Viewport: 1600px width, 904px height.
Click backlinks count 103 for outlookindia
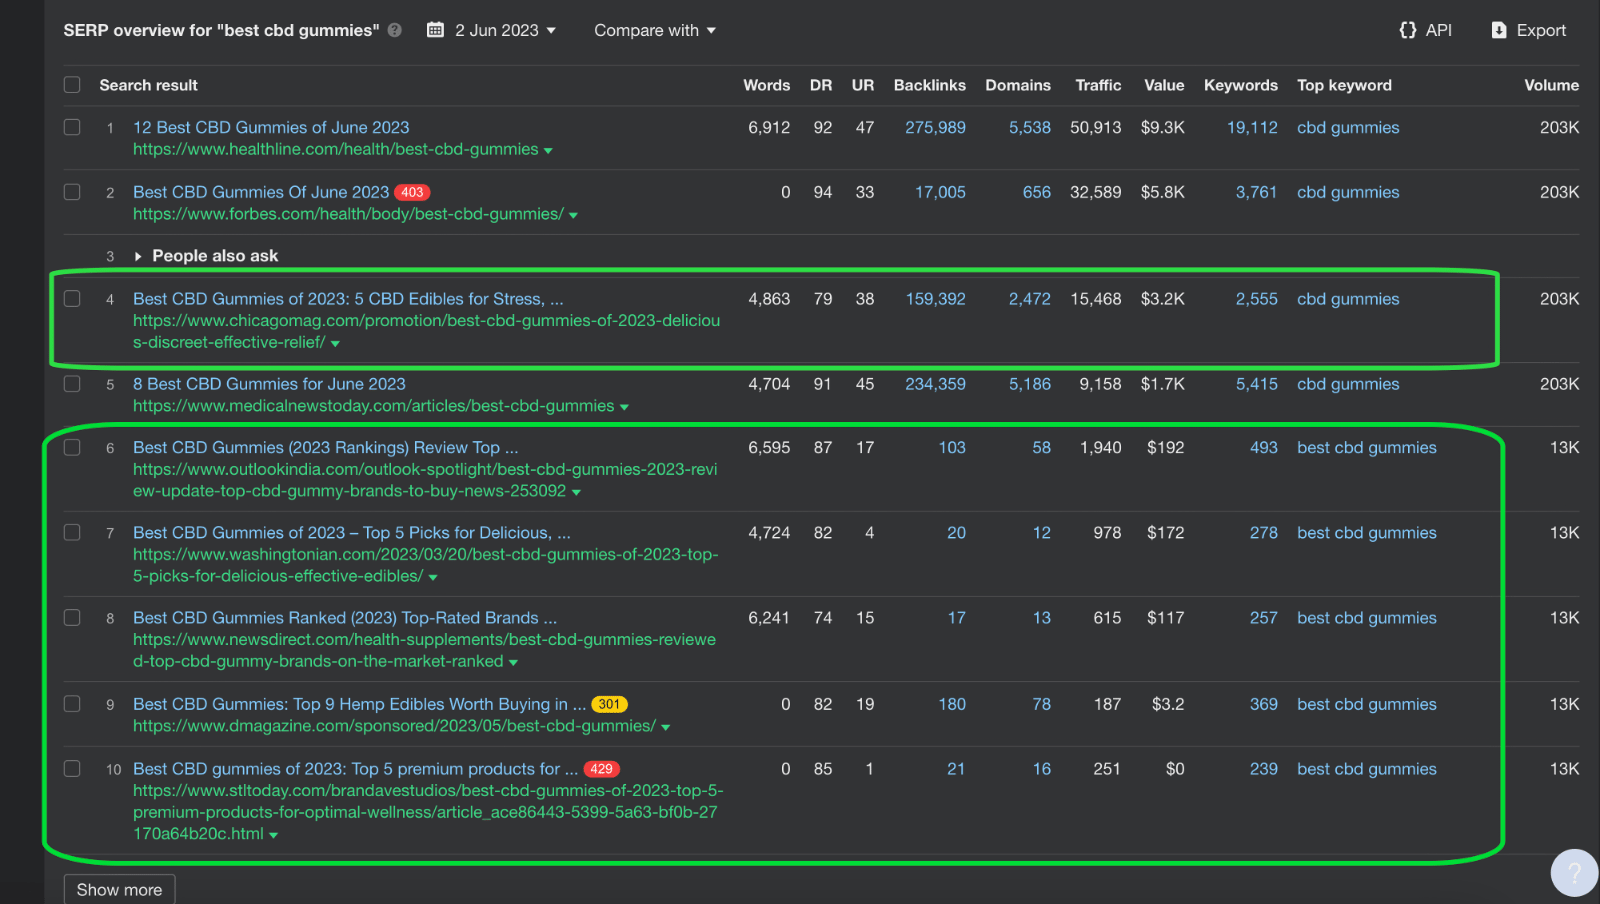[952, 448]
